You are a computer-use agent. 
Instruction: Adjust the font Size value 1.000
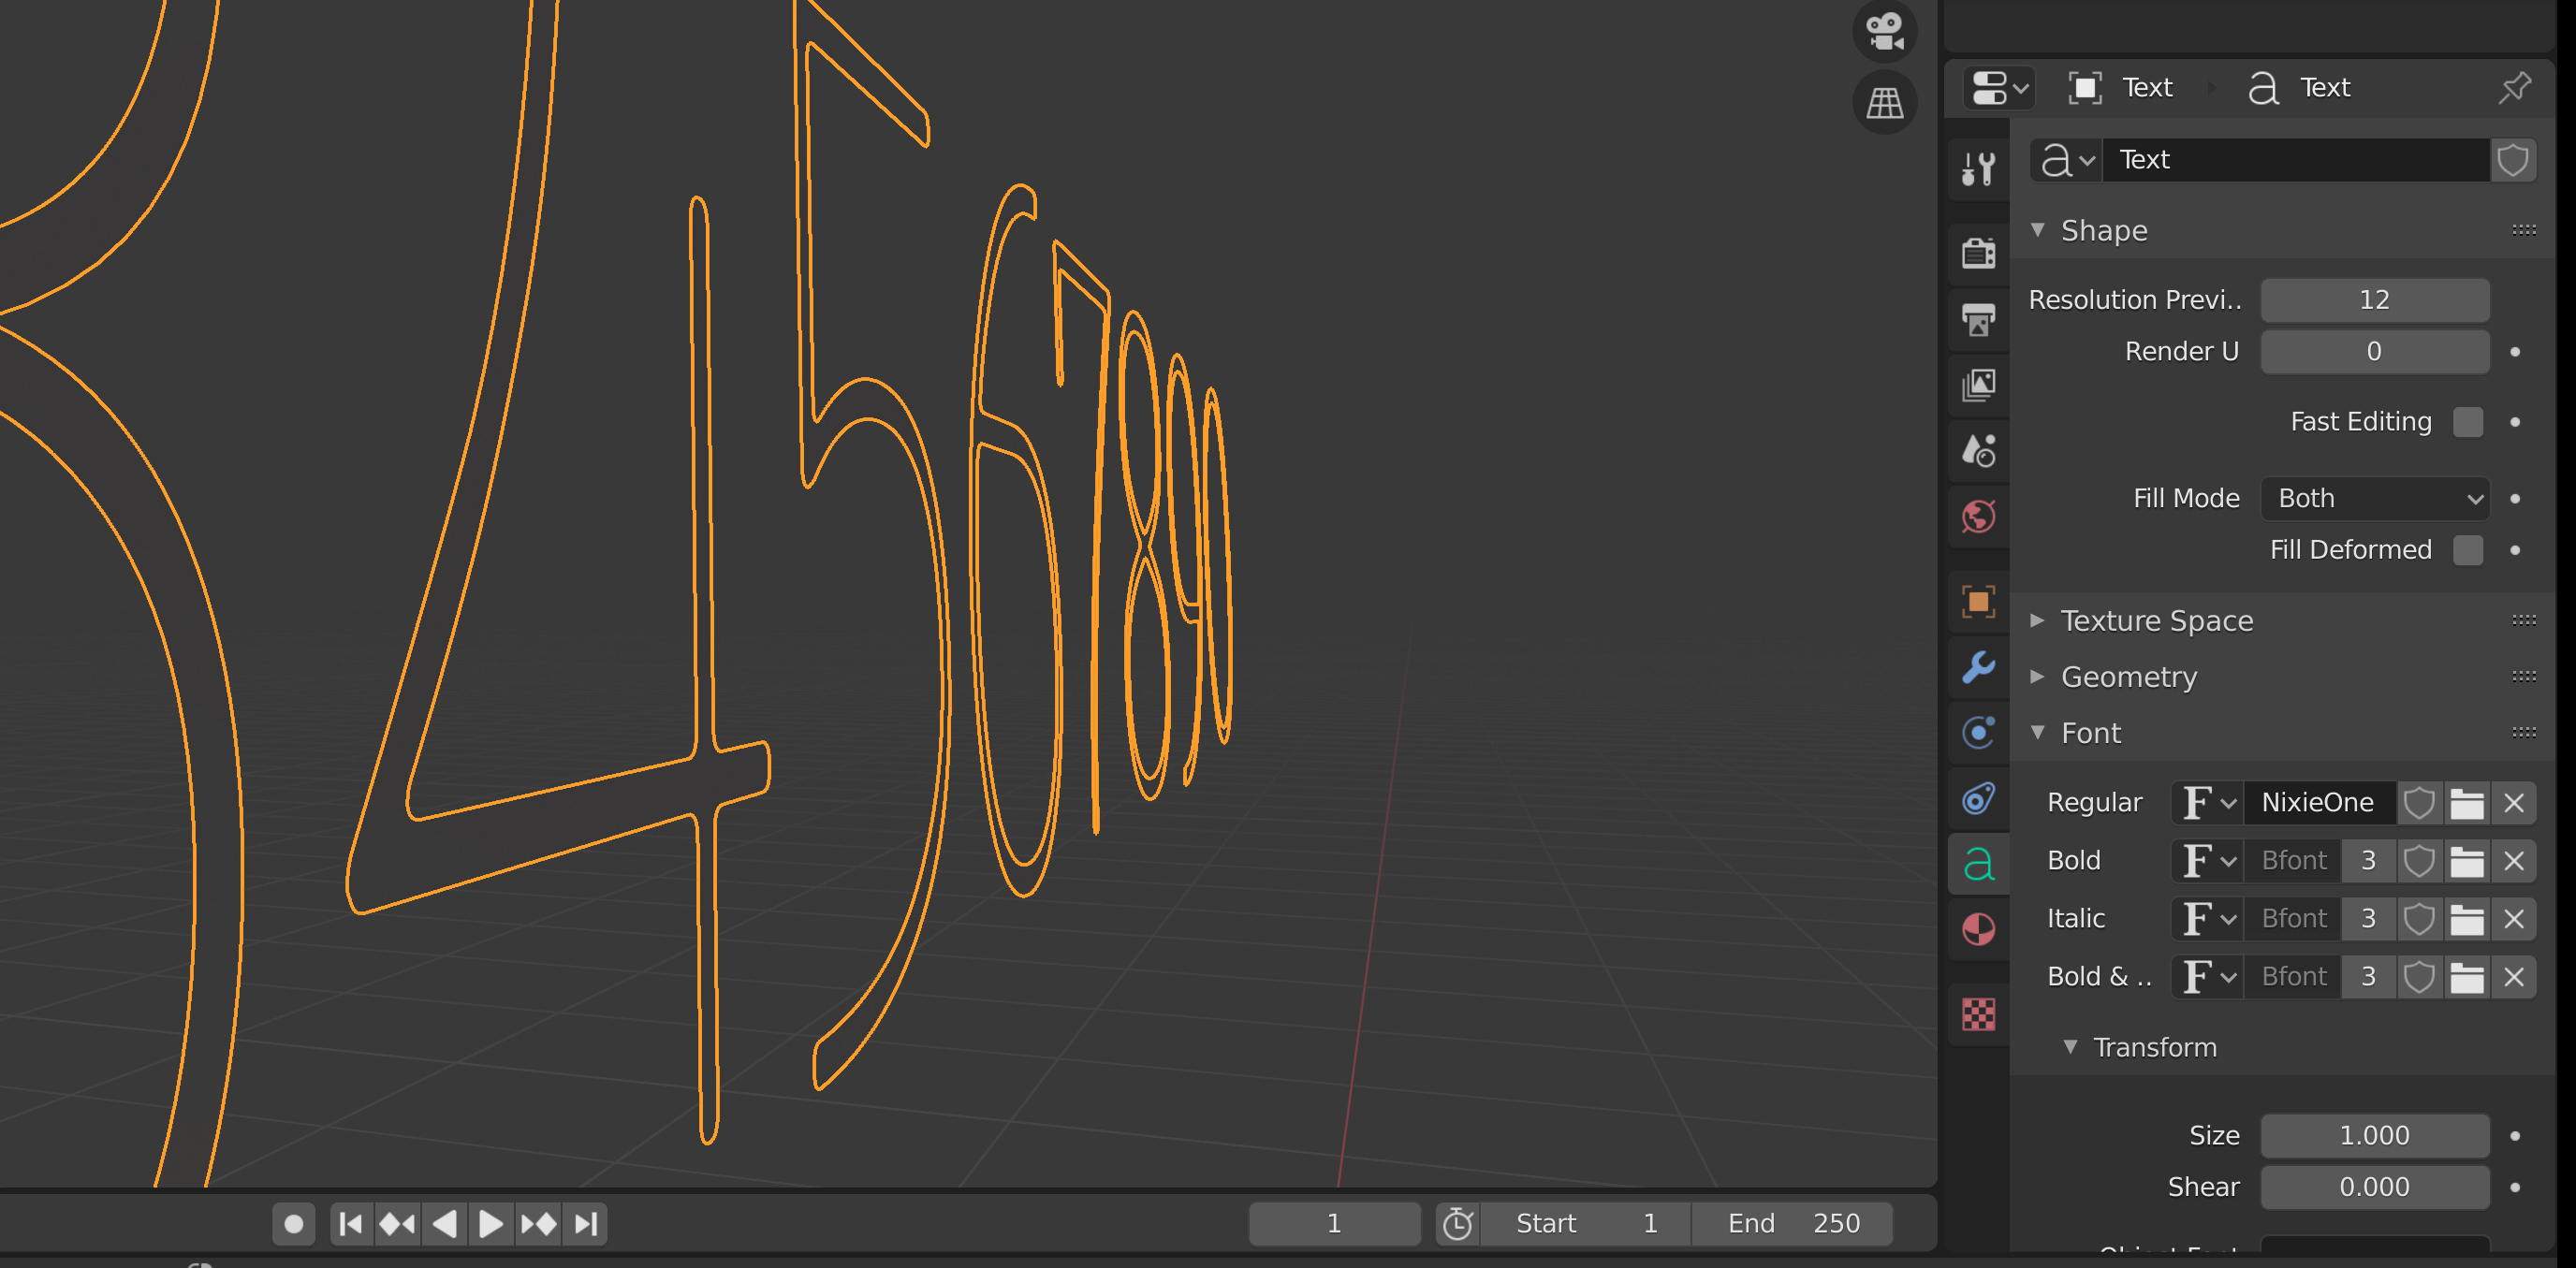tap(2374, 1136)
